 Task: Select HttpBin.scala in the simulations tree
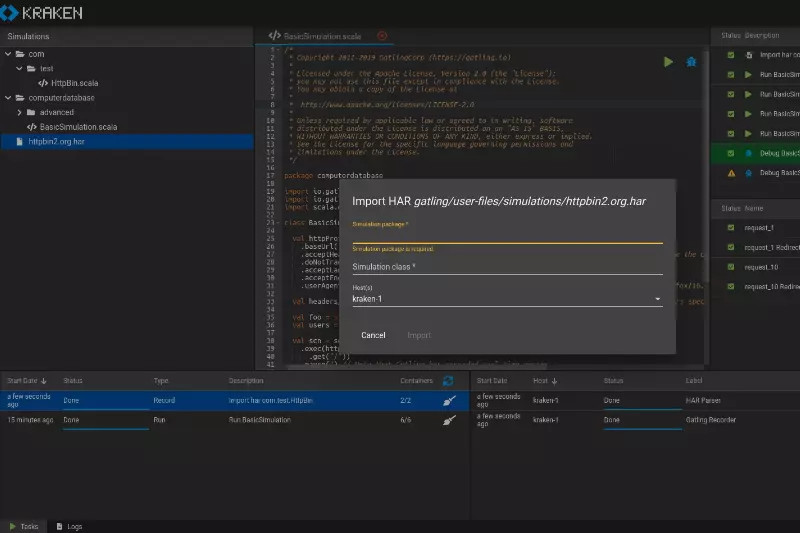[x=74, y=83]
